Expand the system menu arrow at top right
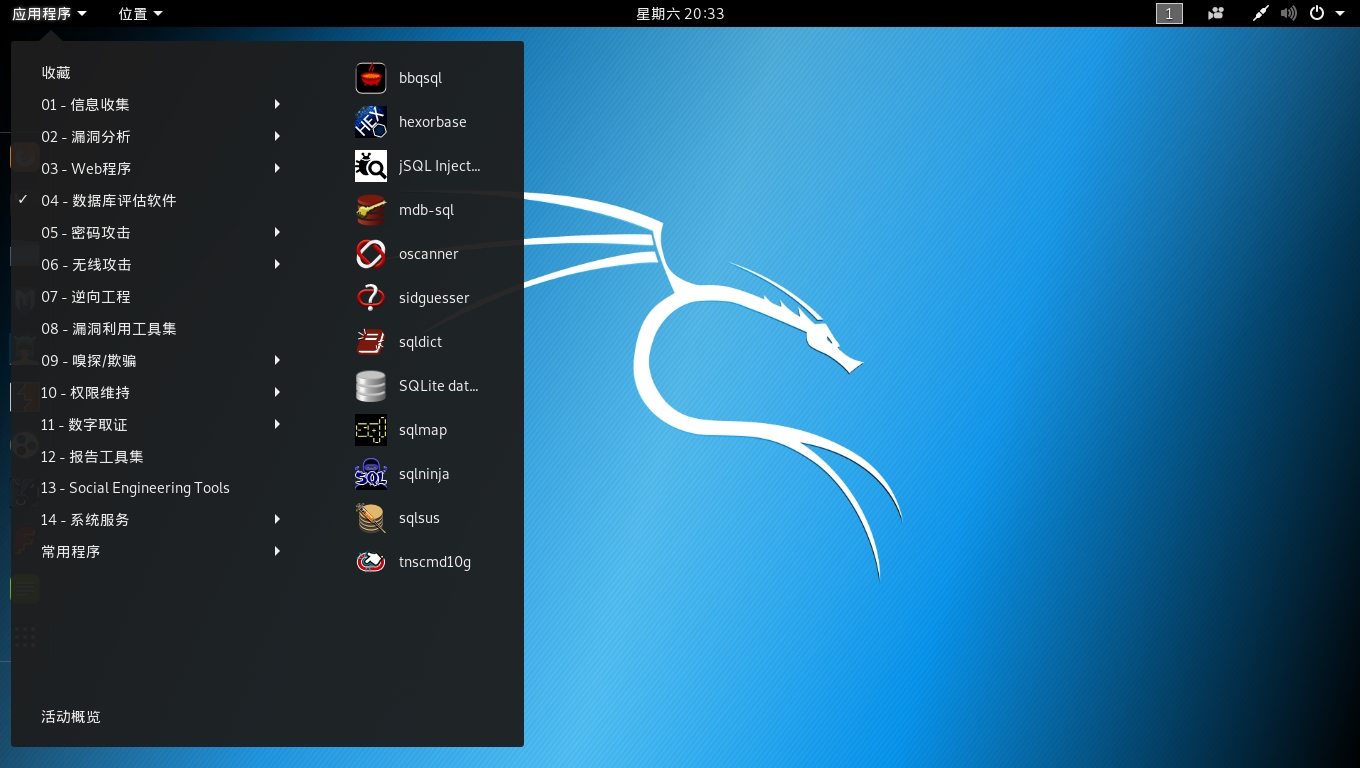 click(1340, 13)
